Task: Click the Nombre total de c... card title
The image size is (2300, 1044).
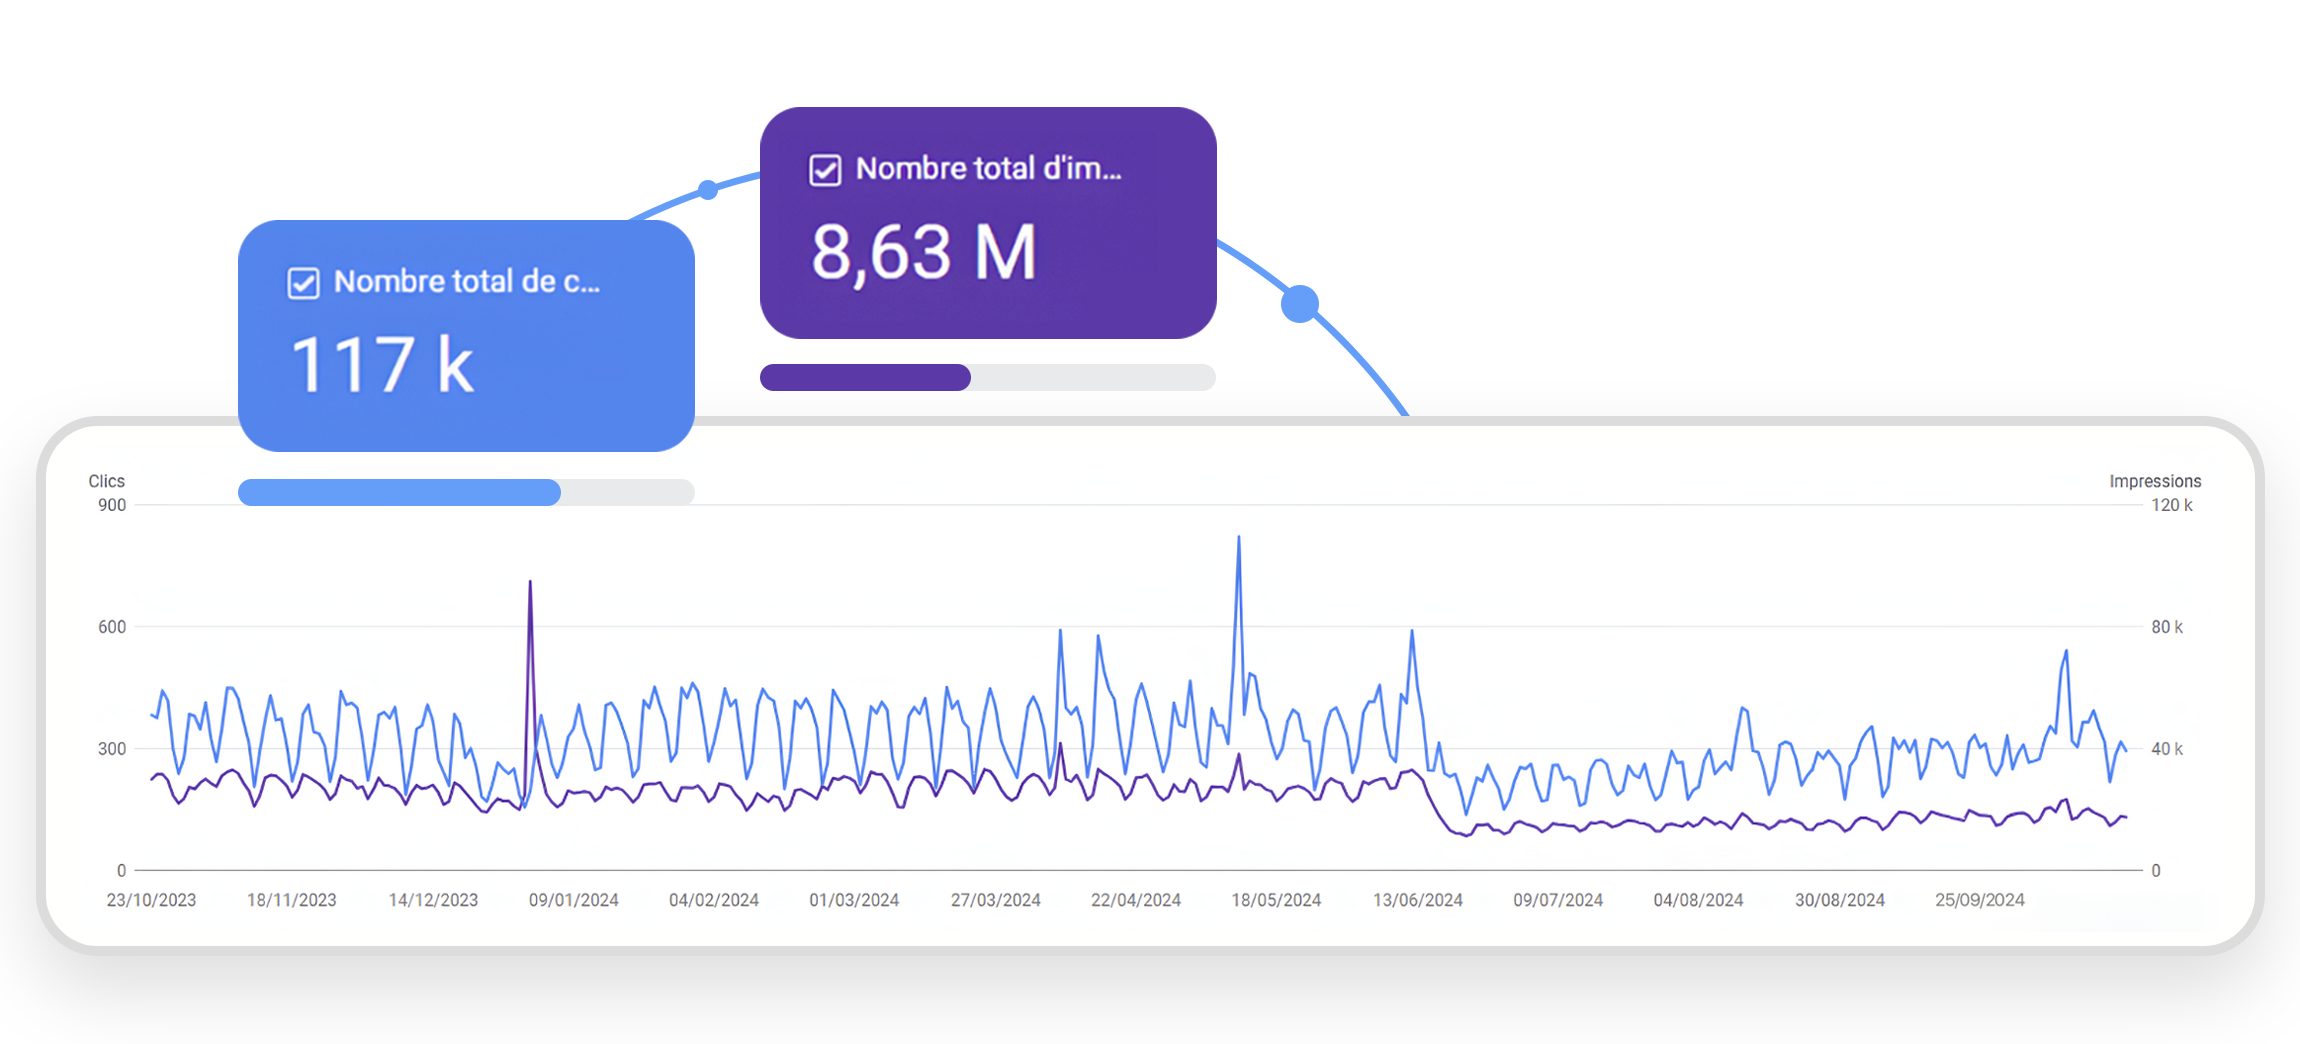Action: (x=467, y=282)
